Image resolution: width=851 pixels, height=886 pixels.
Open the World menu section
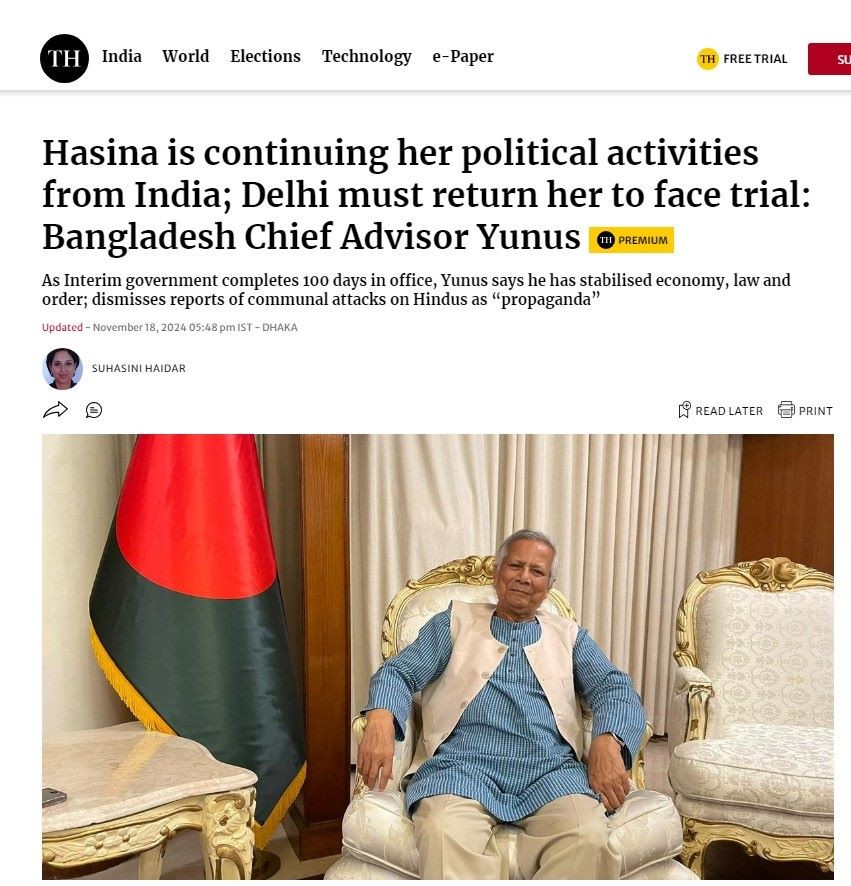coord(185,57)
